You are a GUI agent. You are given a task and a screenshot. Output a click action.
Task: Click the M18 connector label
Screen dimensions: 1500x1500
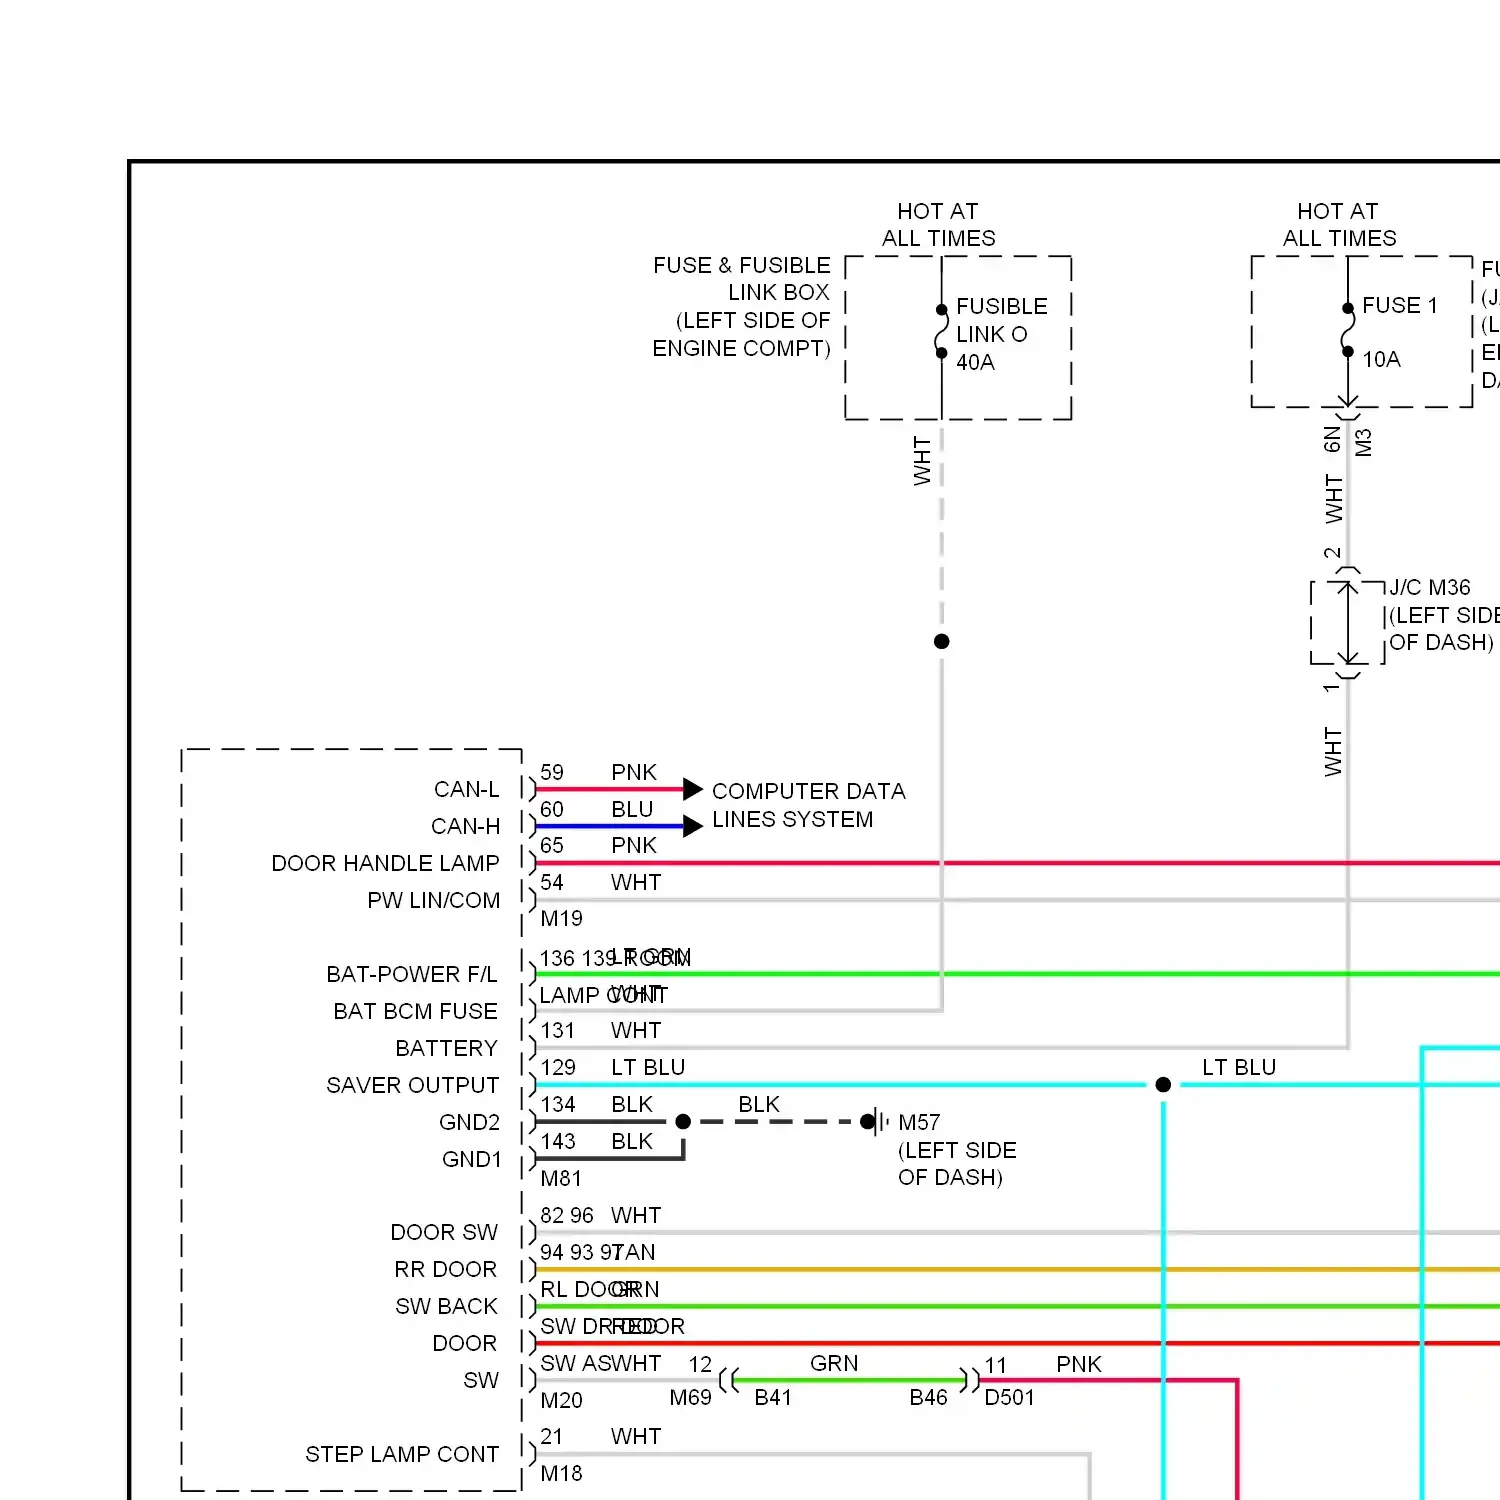tap(561, 1473)
